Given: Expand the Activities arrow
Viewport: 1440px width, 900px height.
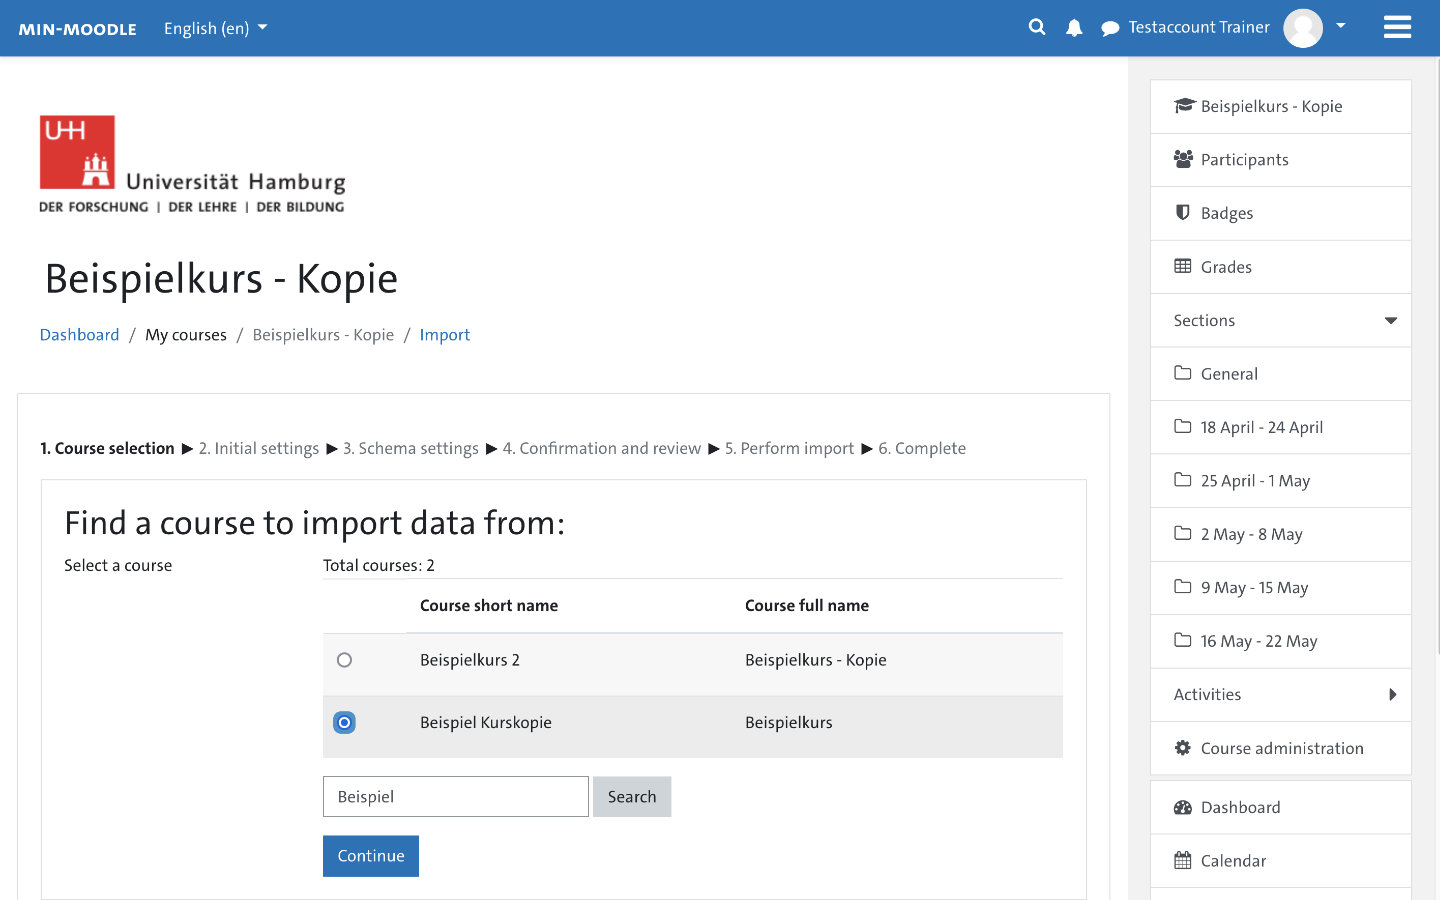Looking at the screenshot, I should 1392,695.
